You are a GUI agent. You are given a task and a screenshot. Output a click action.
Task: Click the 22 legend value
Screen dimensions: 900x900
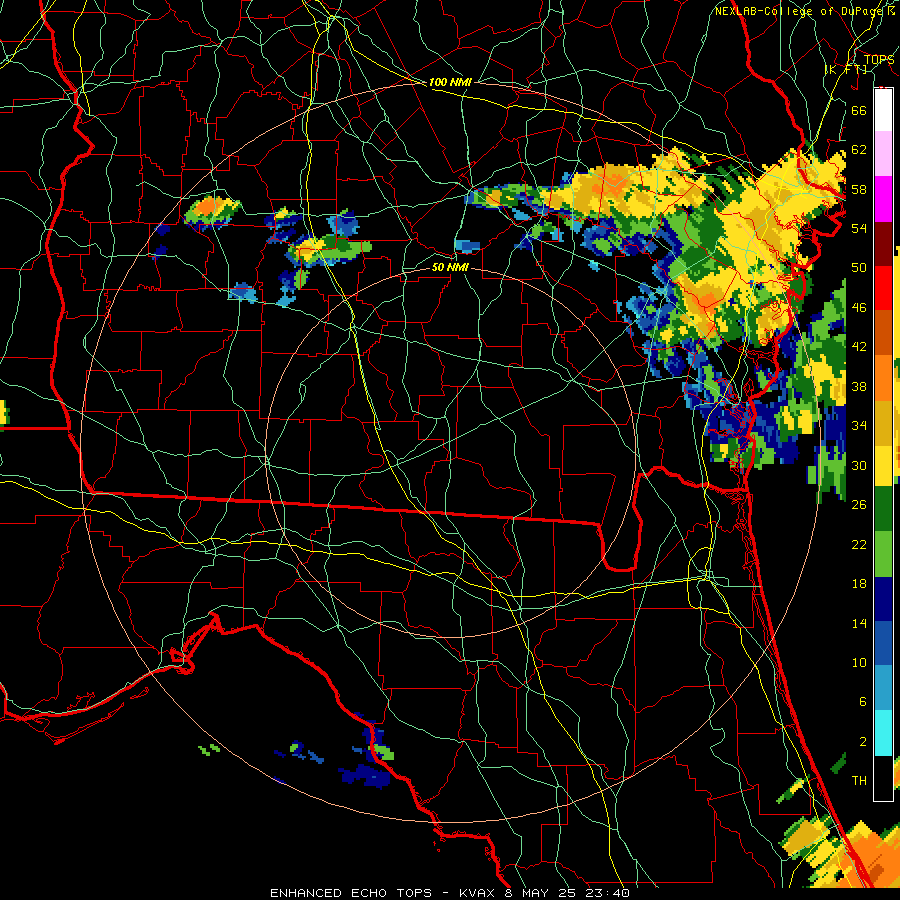[859, 544]
